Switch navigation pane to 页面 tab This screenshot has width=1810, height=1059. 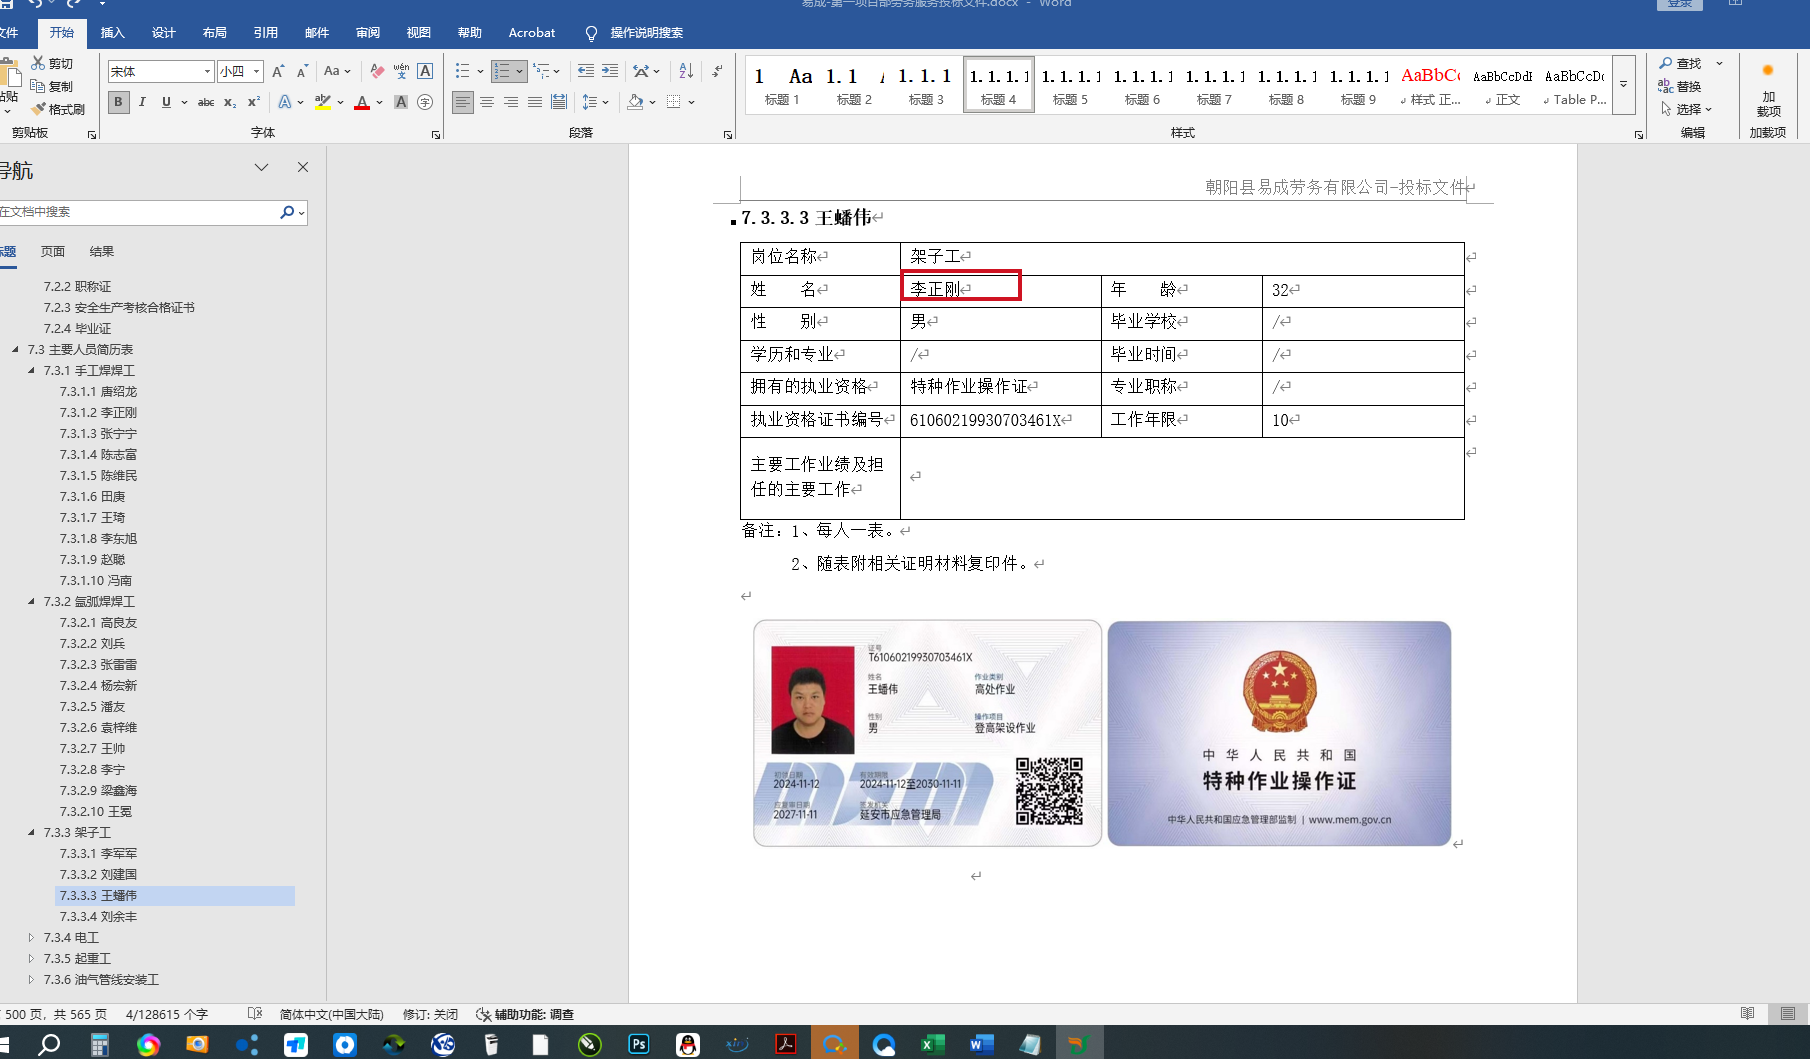pyautogui.click(x=53, y=252)
